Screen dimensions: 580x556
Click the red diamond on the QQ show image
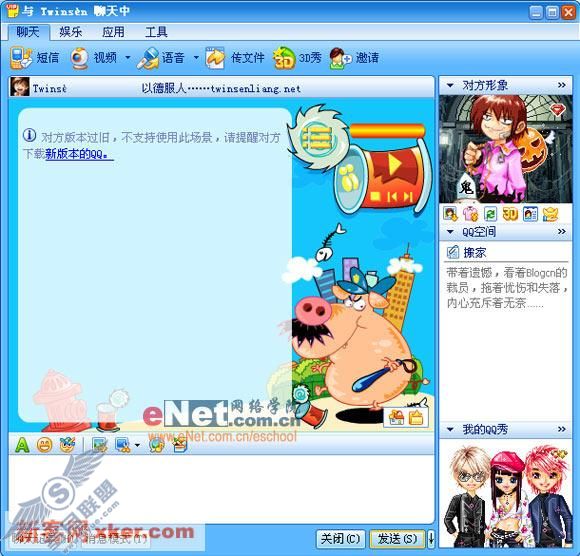[557, 109]
